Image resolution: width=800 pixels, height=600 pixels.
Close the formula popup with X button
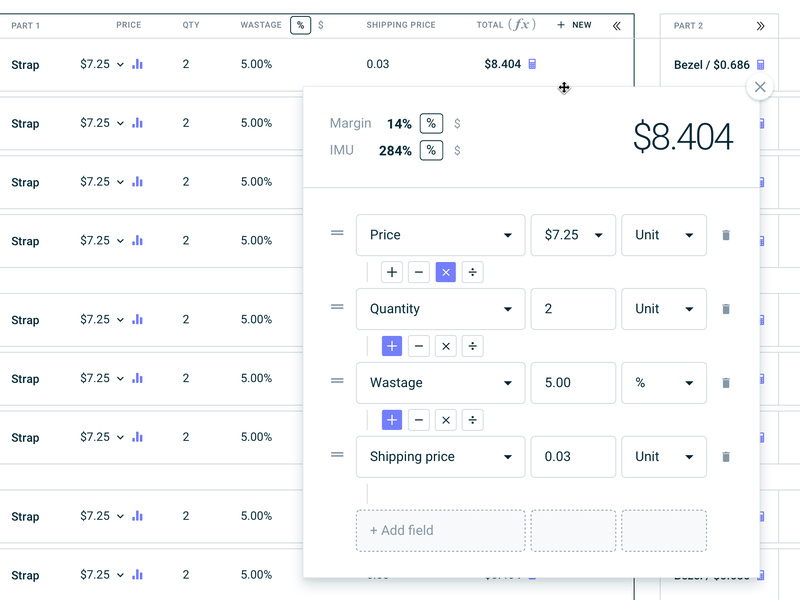click(x=760, y=87)
